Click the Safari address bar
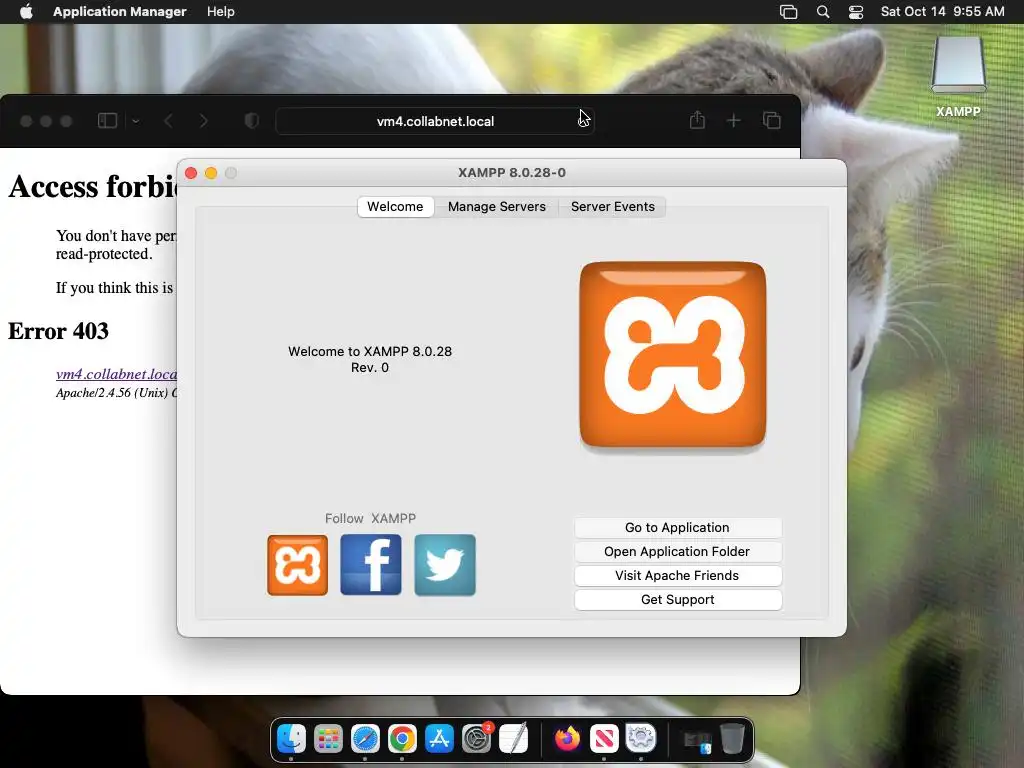The width and height of the screenshot is (1024, 768). pyautogui.click(x=435, y=121)
